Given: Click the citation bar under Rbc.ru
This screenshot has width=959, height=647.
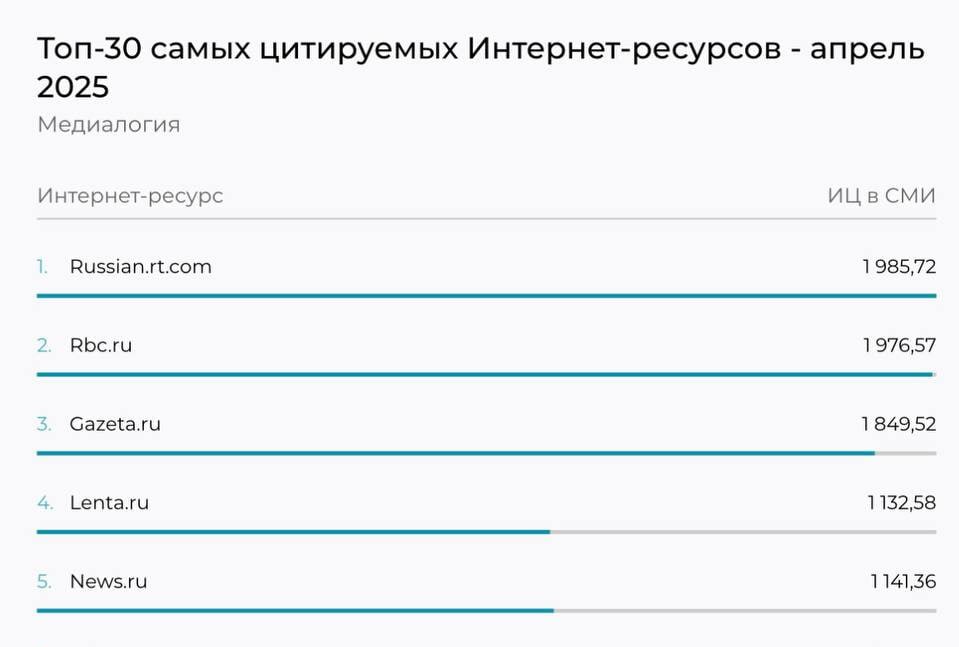Looking at the screenshot, I should (x=486, y=375).
